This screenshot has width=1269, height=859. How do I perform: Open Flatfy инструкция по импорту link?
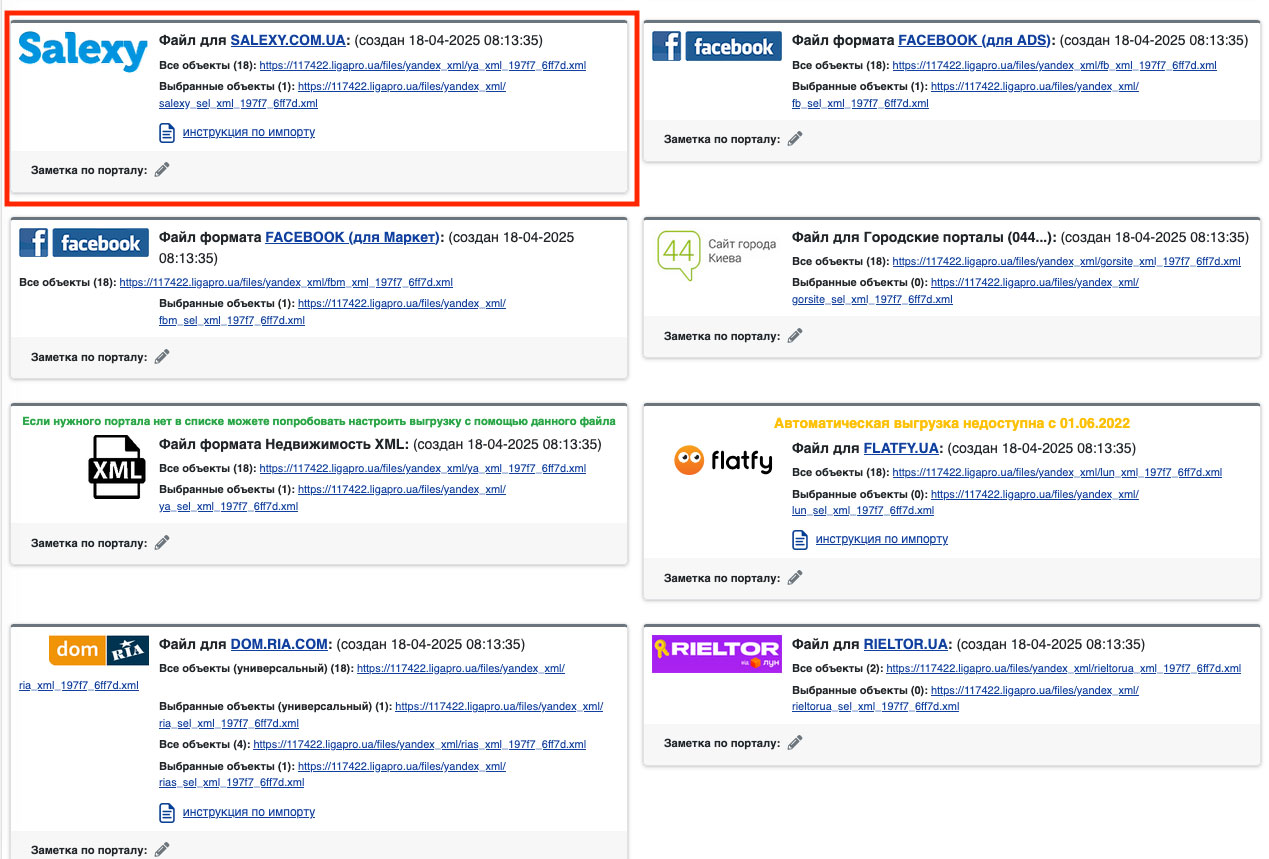pos(882,539)
